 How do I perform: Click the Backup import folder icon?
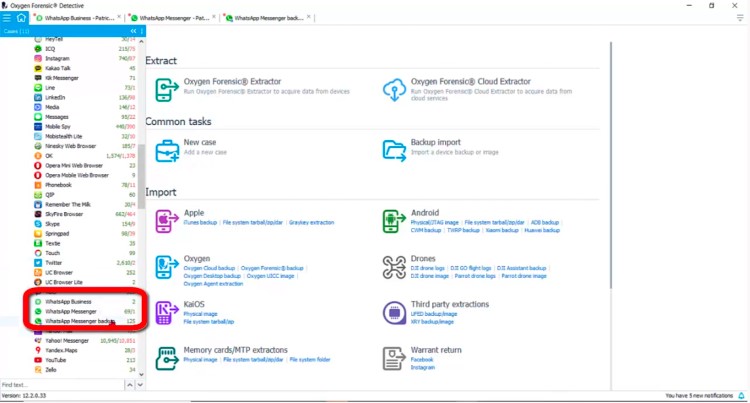pos(394,147)
